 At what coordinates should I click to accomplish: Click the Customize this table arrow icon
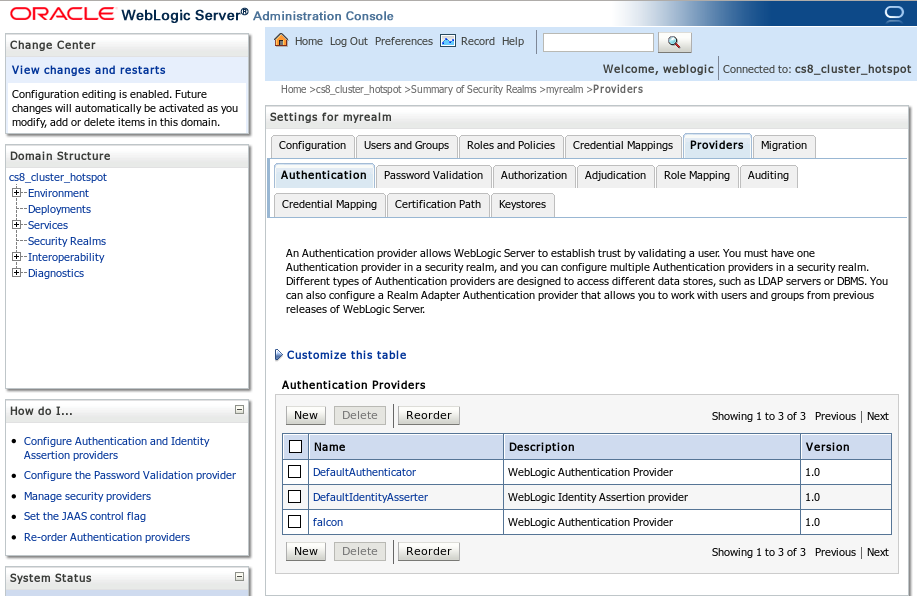pos(279,355)
